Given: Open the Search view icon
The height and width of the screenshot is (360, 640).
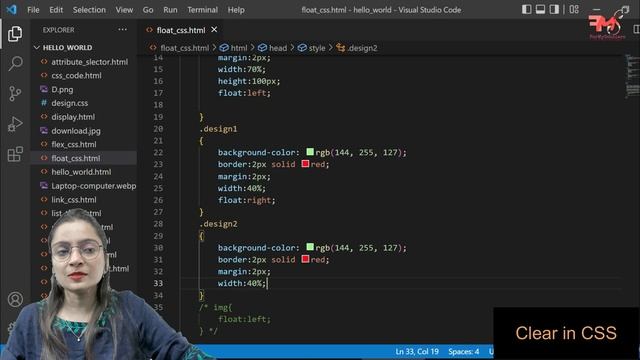Looking at the screenshot, I should tap(15, 63).
